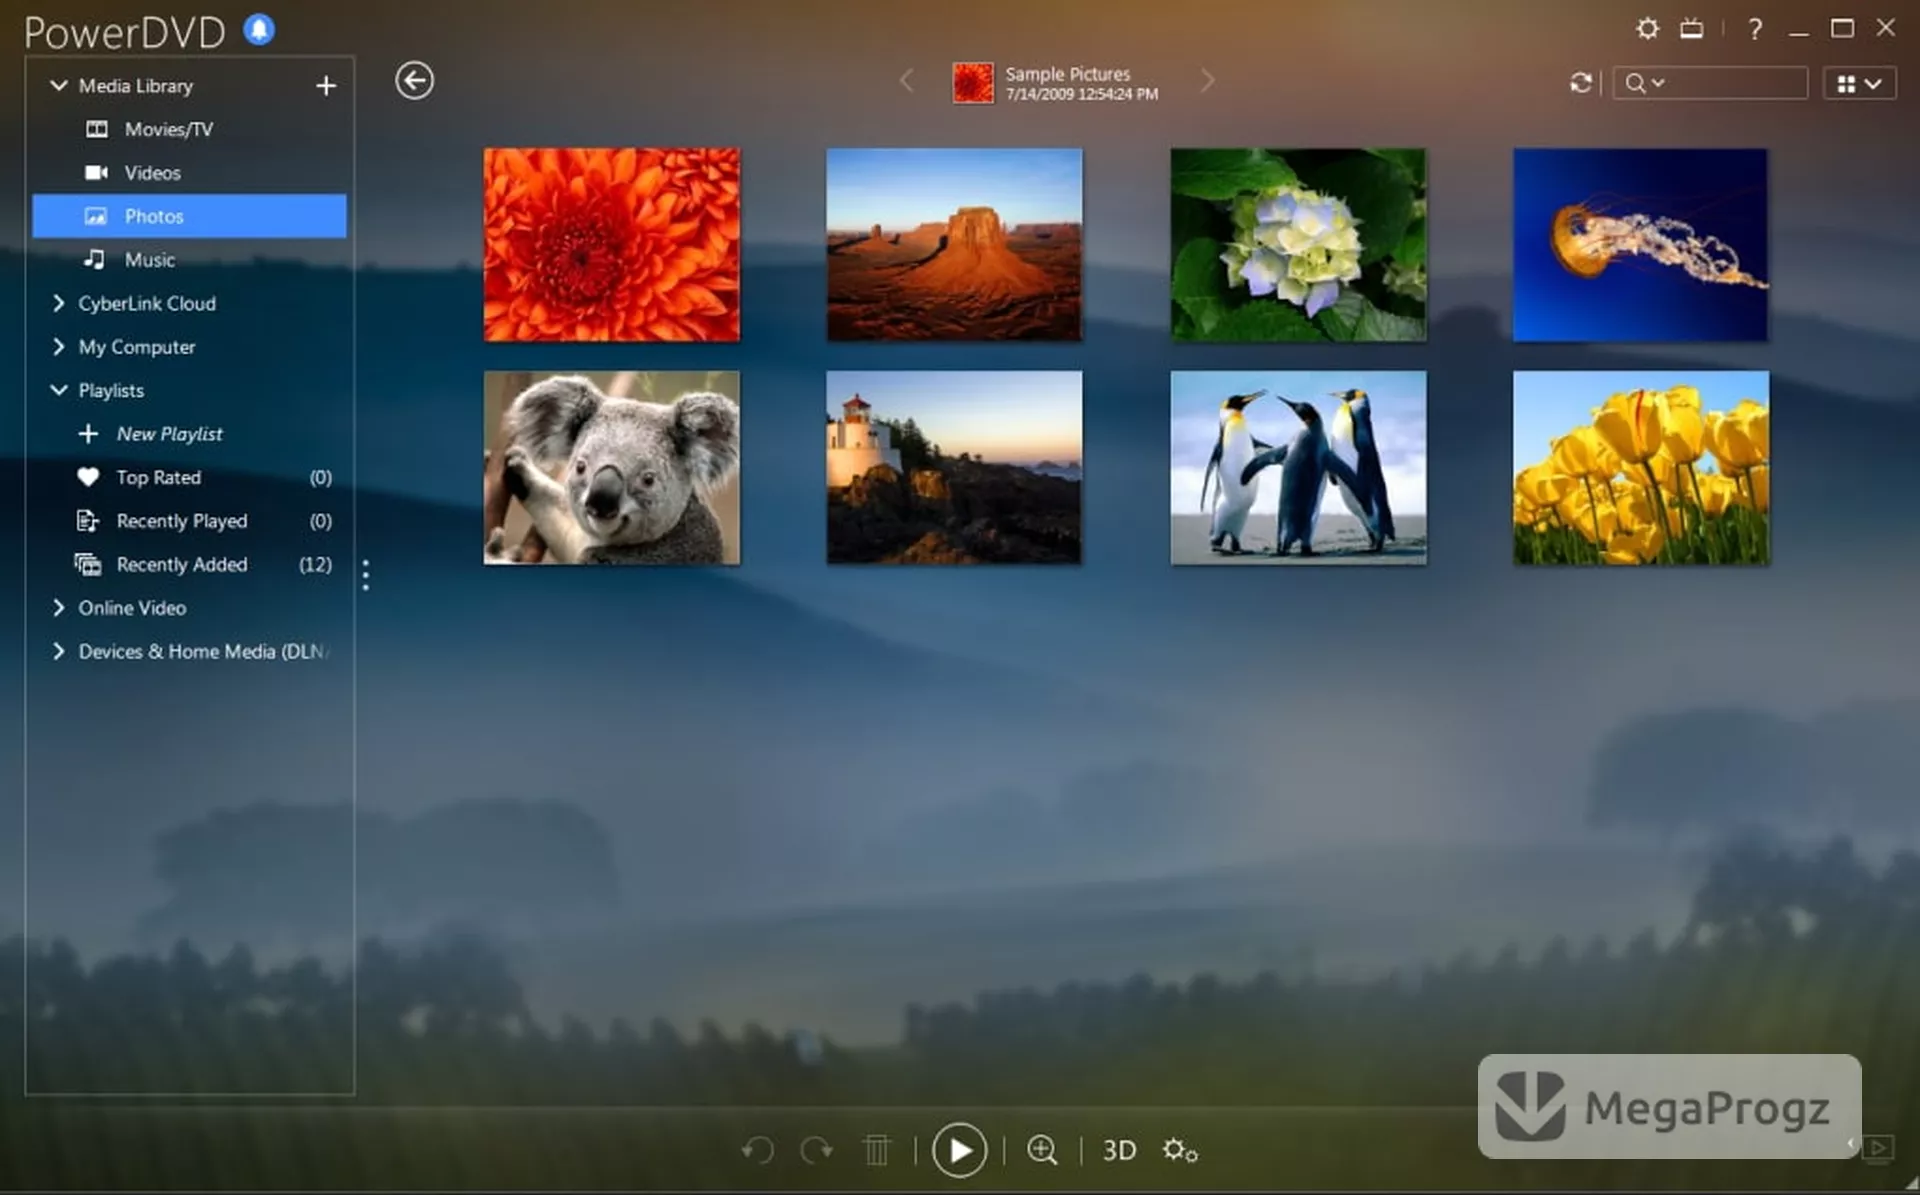Select the jellyfish photo
Viewport: 1920px width, 1195px height.
(x=1640, y=245)
